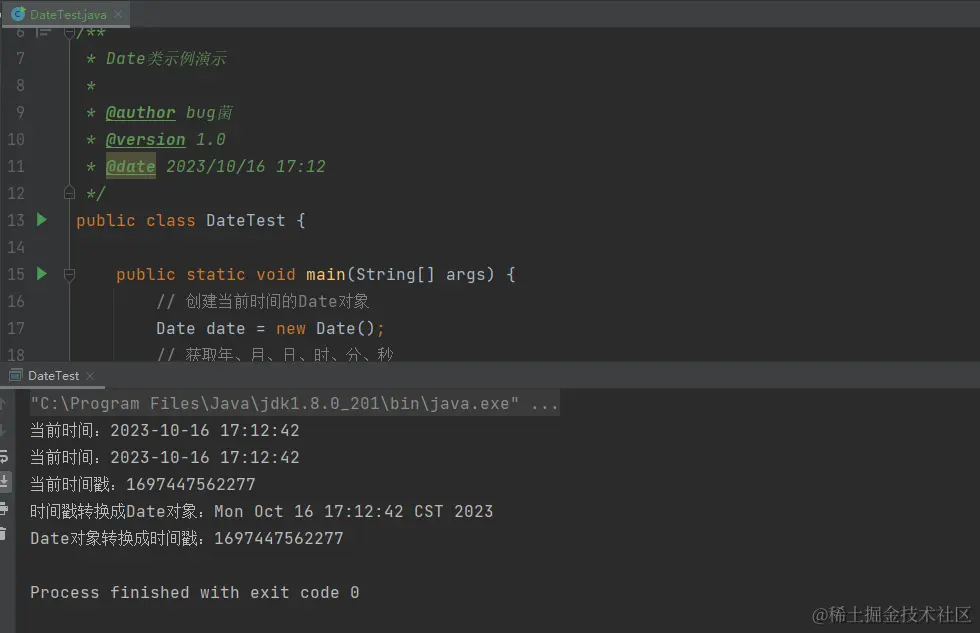Screen dimensions: 980x633
Task: Click '当前时间戳: 1697447562277' output line
Action: [x=142, y=484]
